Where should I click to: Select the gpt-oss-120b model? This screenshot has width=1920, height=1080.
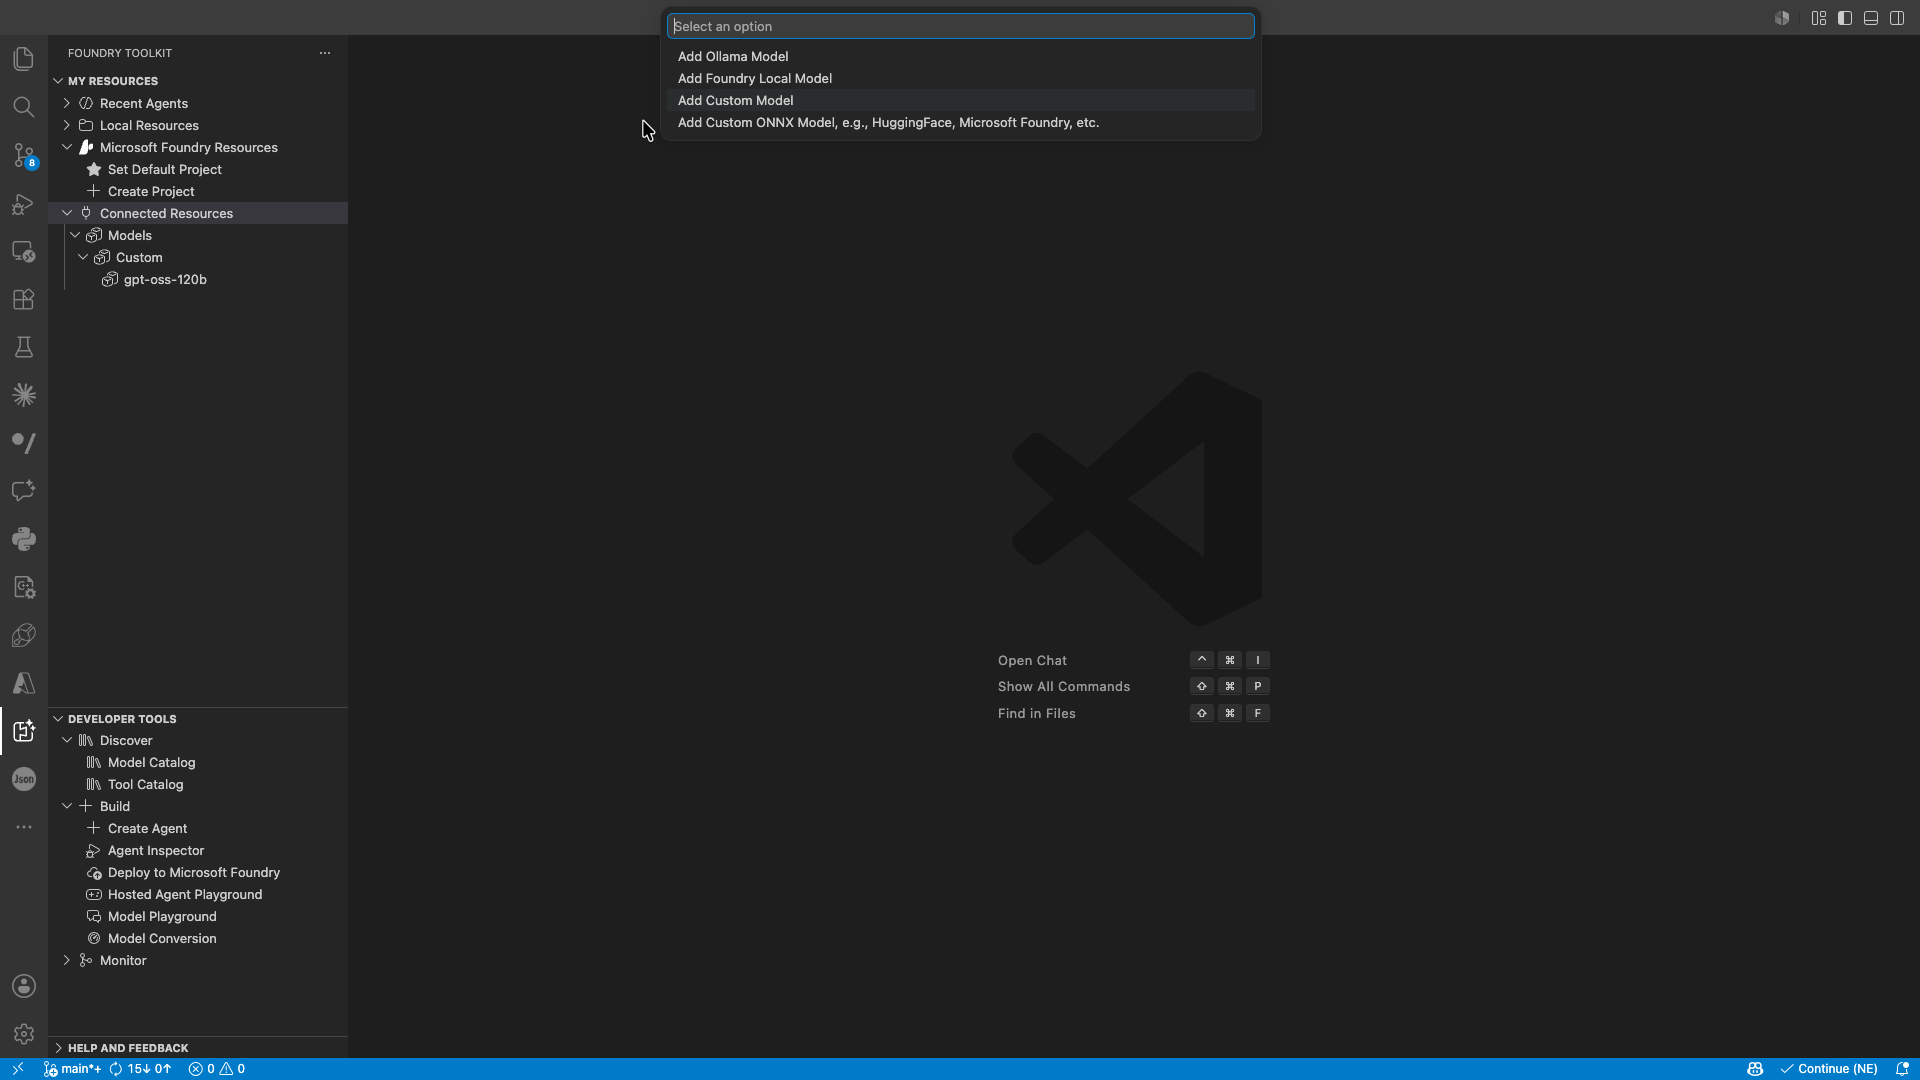(165, 279)
